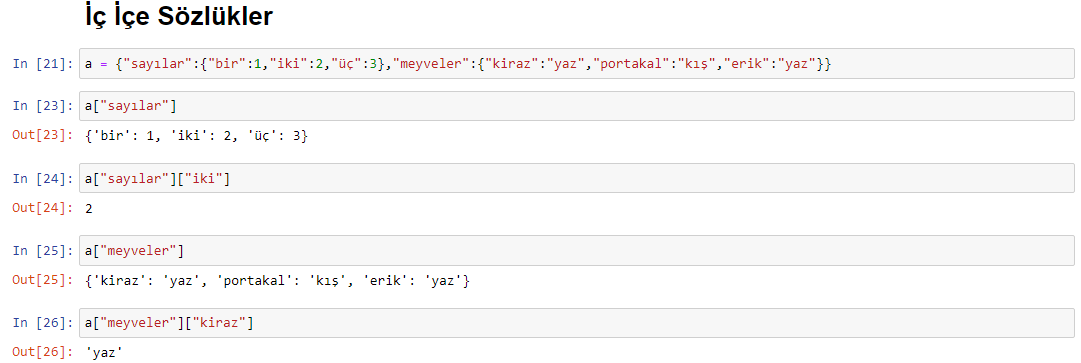Click the Out[25] meyveler dictionary output
Viewport: 1081px width, 363px height.
(277, 280)
